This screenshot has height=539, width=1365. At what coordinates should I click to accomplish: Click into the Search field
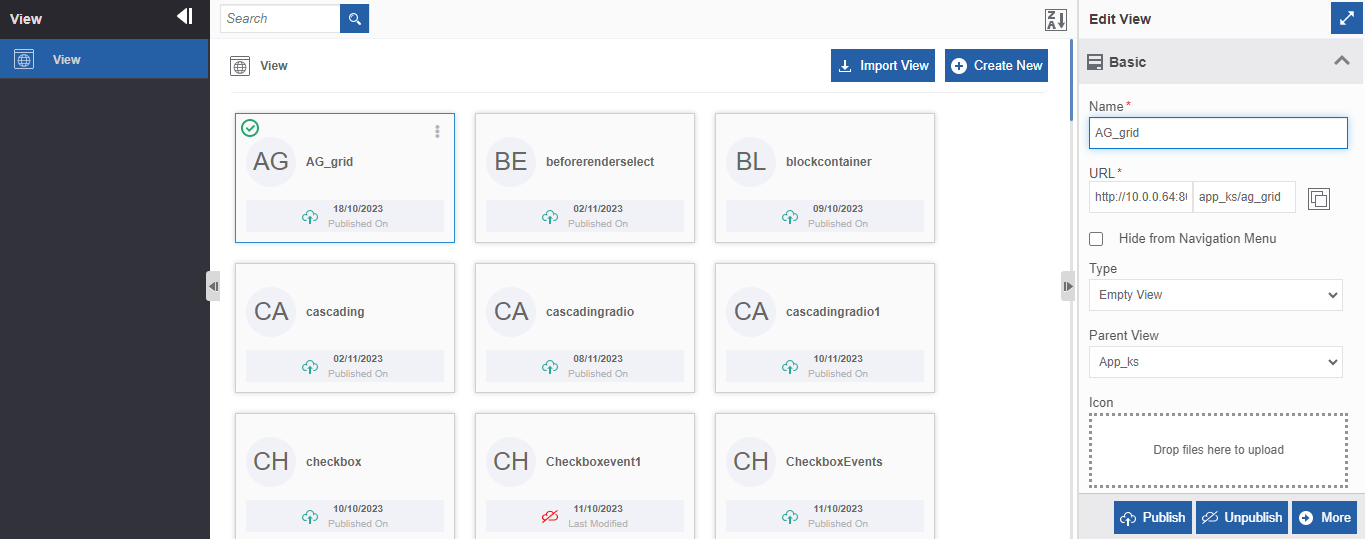(280, 18)
